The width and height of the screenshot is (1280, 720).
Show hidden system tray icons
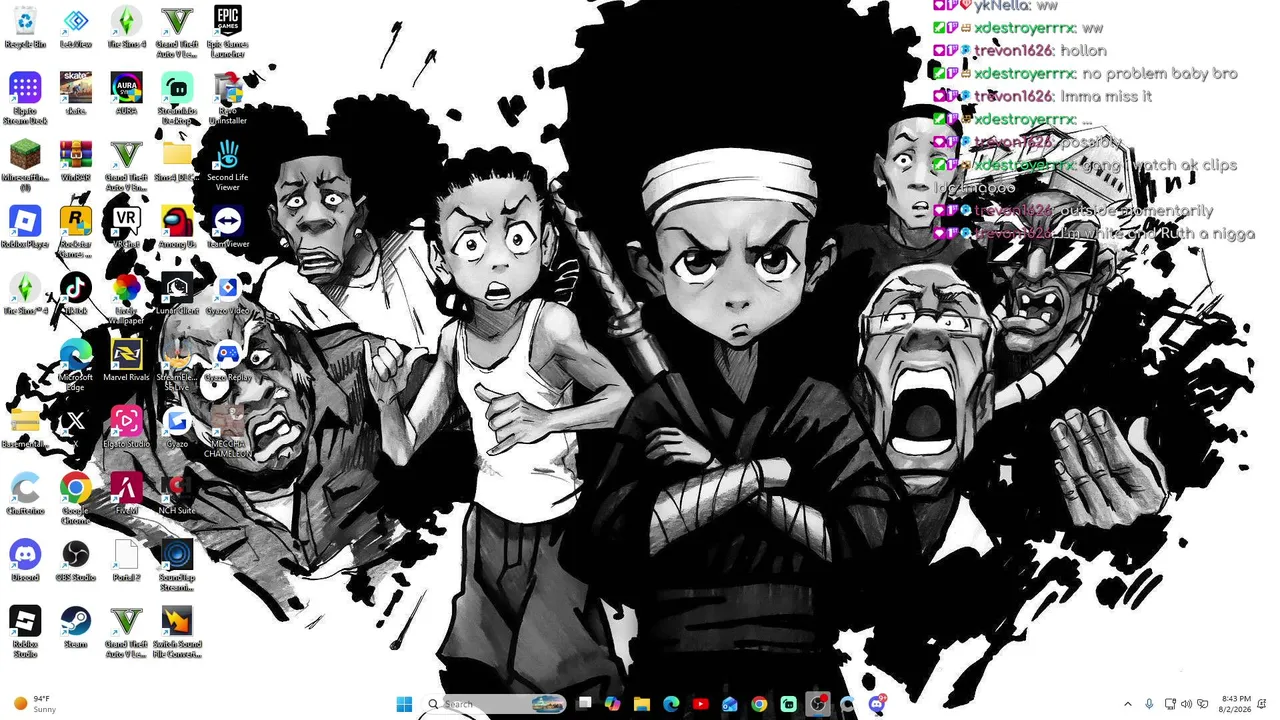point(1128,704)
